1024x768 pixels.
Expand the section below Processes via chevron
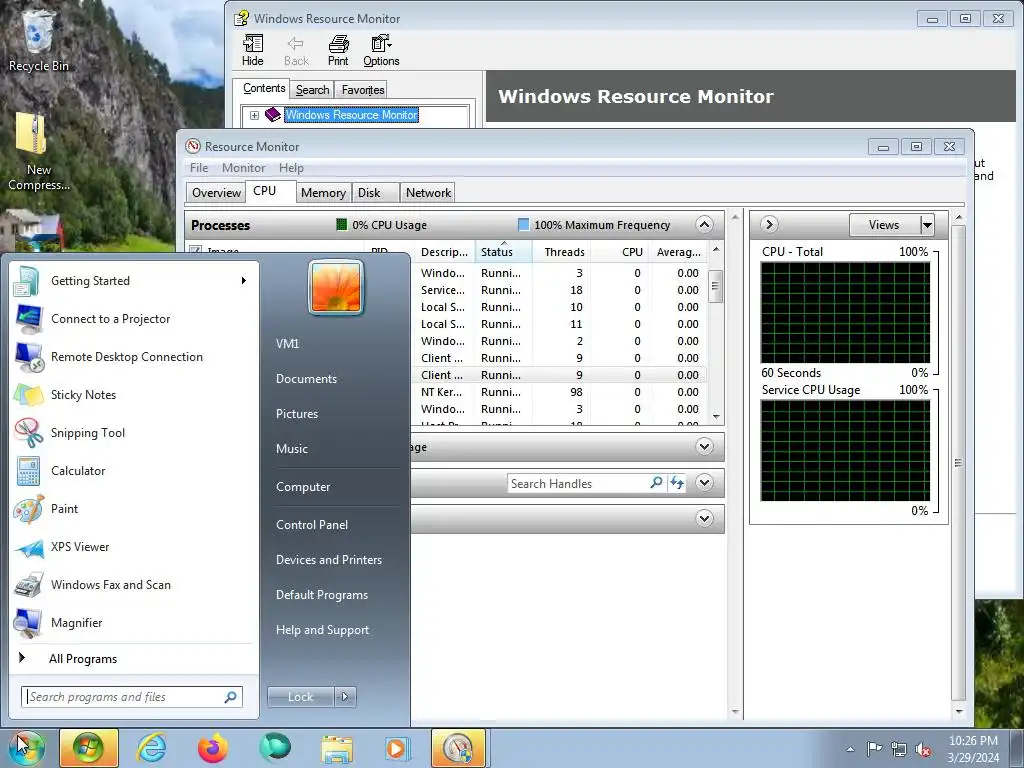(x=704, y=447)
